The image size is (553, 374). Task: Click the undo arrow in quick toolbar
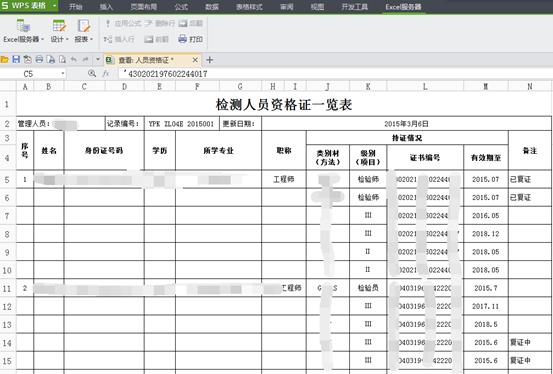coord(73,60)
